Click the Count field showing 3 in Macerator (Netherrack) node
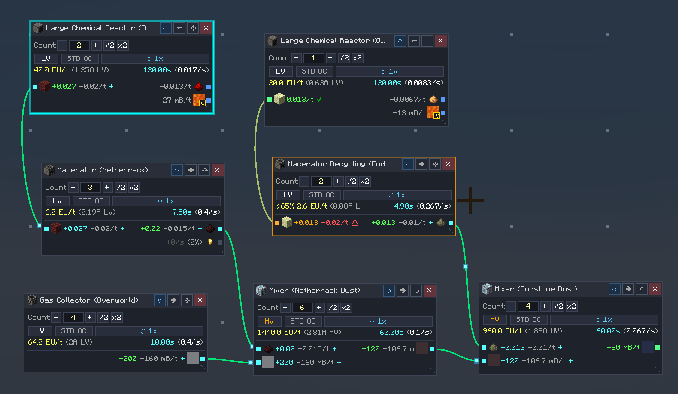The height and width of the screenshot is (394, 678). [90, 188]
